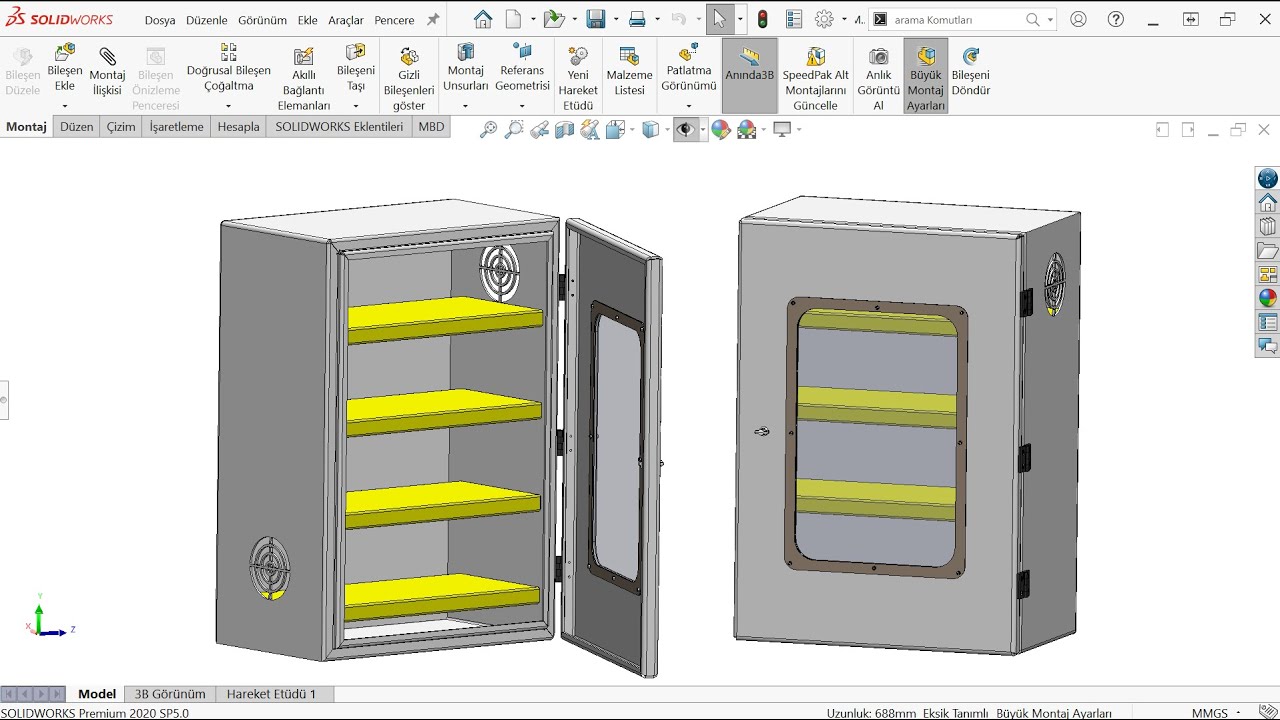Viewport: 1280px width, 720px height.
Task: Expand the Select tool dropdown arrow
Action: tap(740, 19)
